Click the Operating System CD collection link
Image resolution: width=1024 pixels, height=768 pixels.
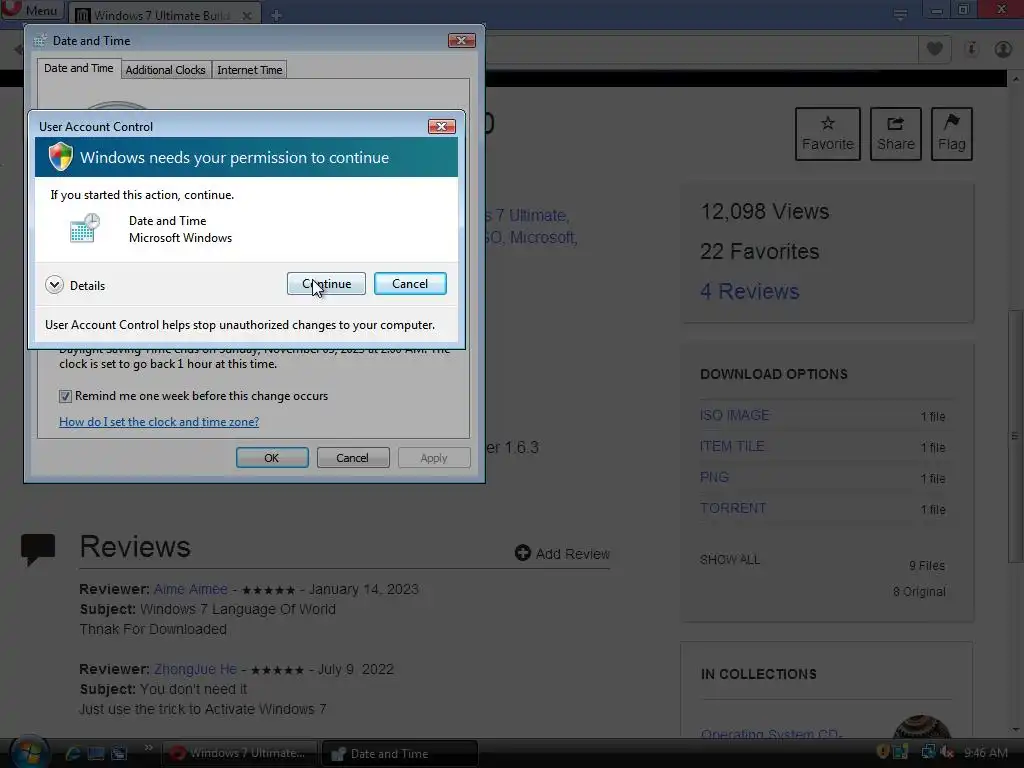point(771,733)
